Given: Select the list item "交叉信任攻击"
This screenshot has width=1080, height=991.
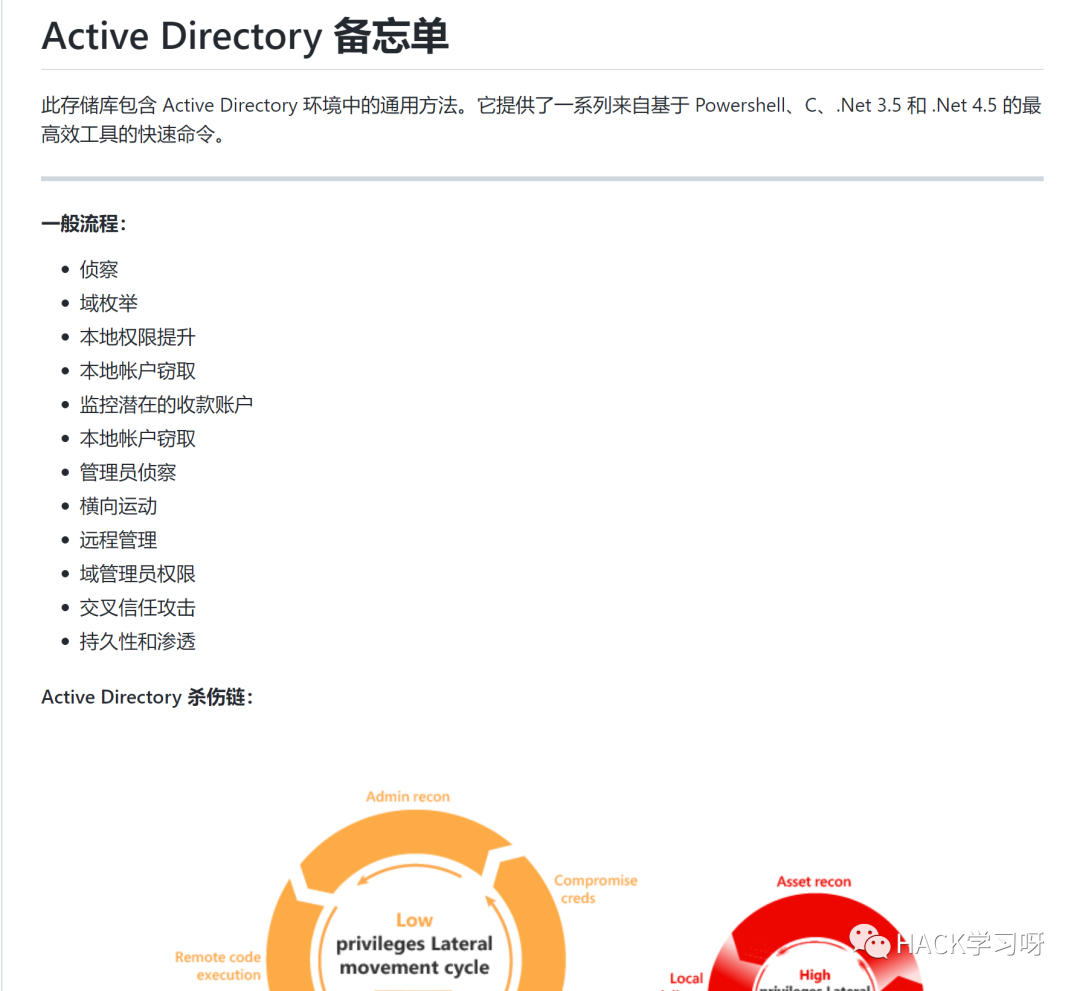Looking at the screenshot, I should click(x=137, y=607).
